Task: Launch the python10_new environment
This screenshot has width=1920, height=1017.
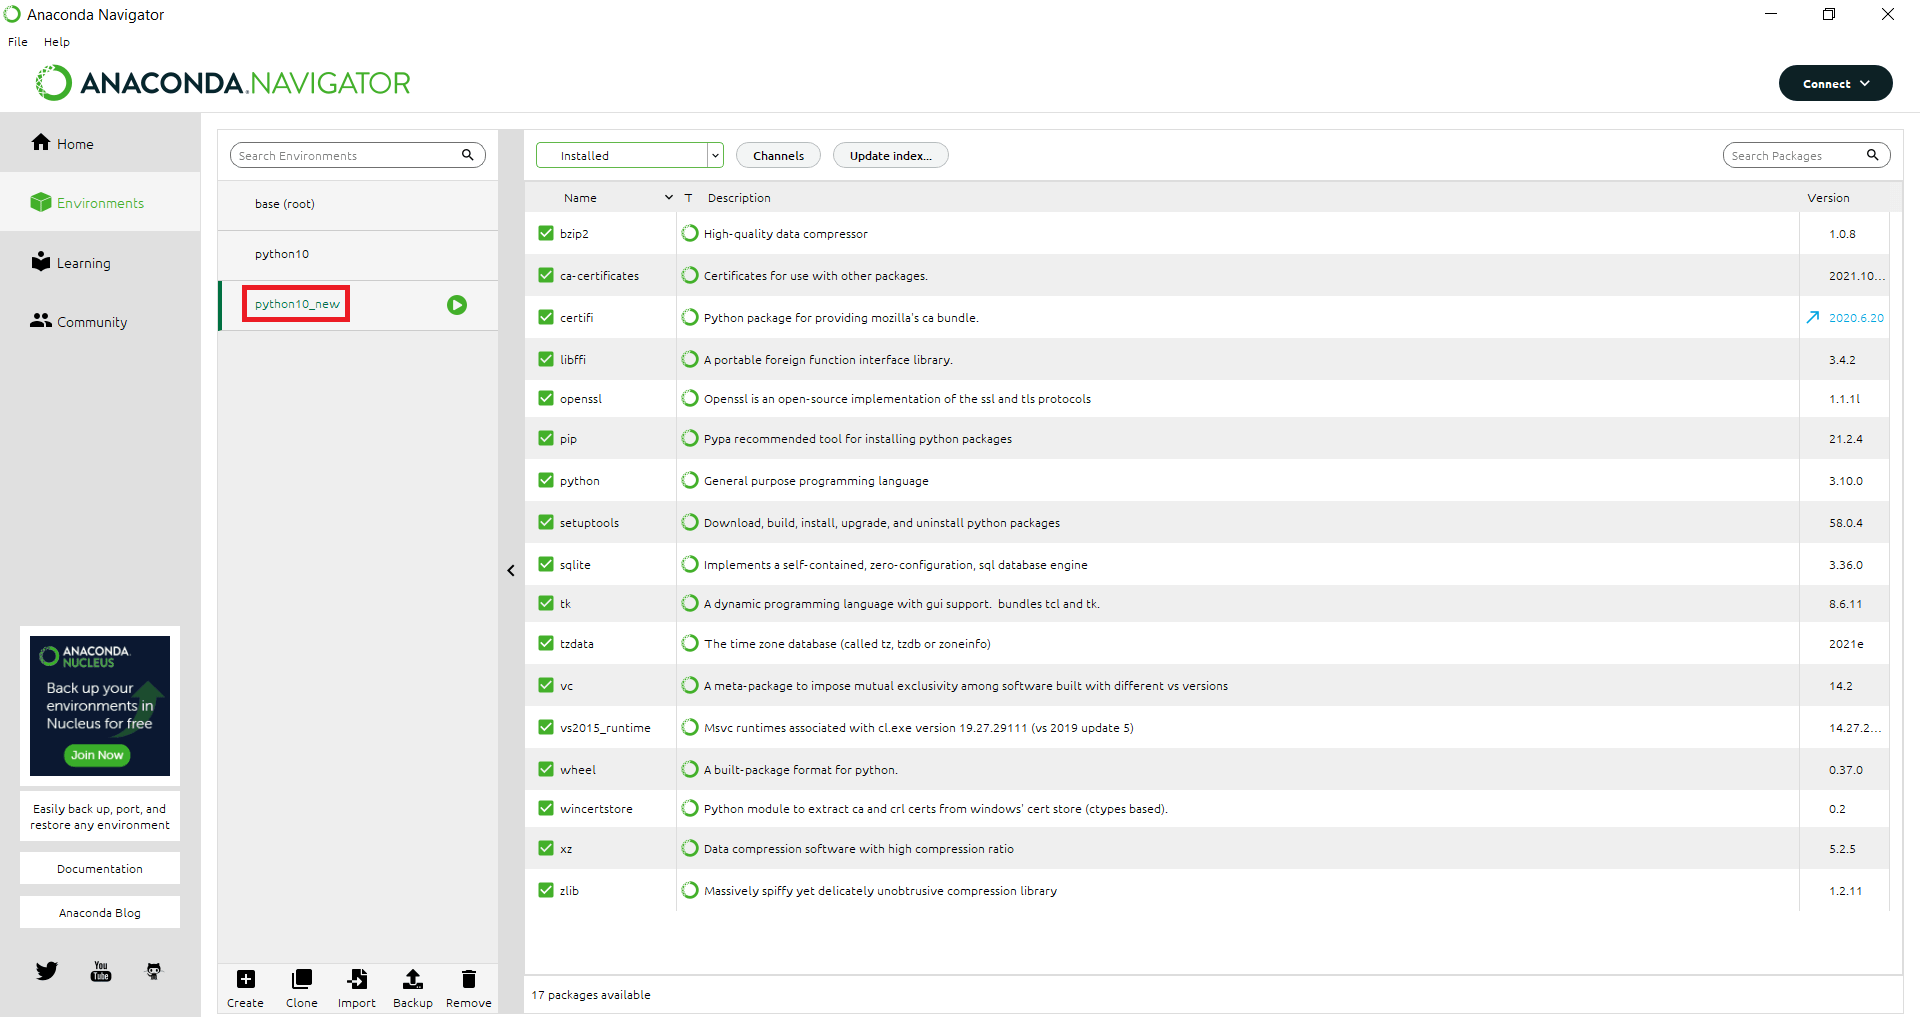Action: (457, 305)
